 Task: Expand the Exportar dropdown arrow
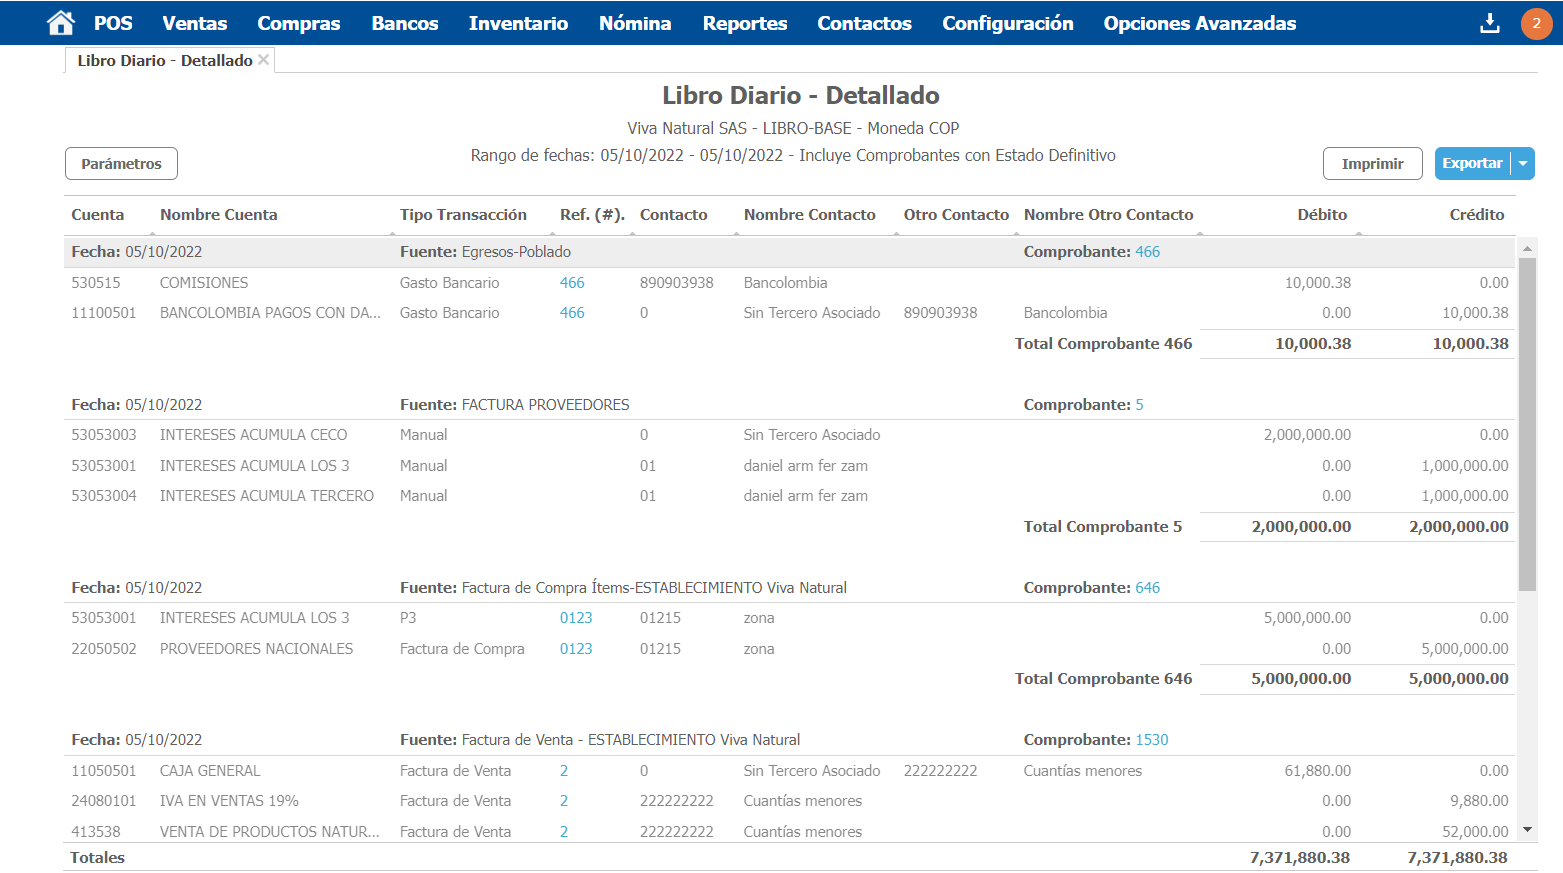(x=1523, y=164)
